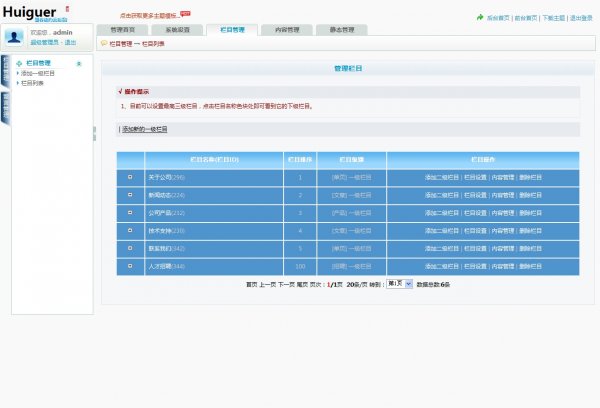Open 栏目列表 in the sidebar
Screen dimensions: 600x408
click(32, 83)
